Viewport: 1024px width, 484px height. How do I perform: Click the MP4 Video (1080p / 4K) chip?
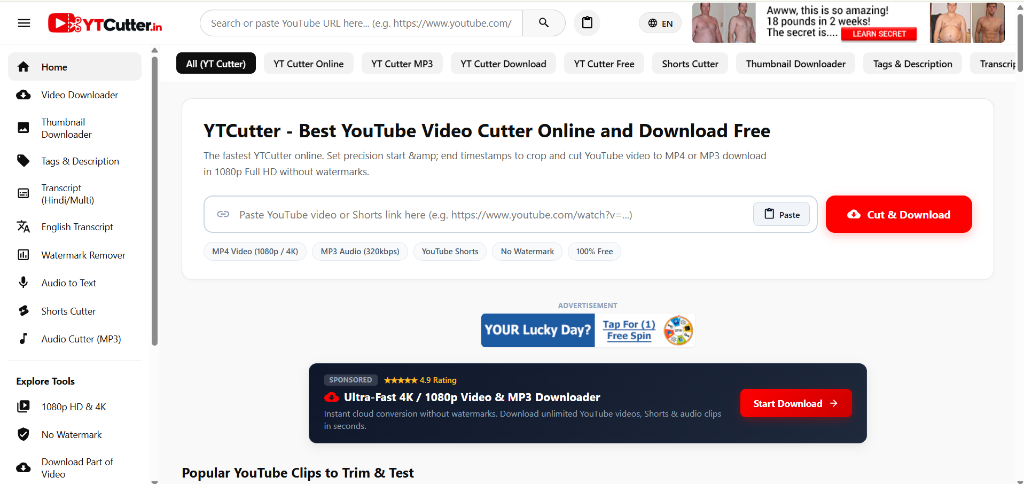pyautogui.click(x=255, y=251)
